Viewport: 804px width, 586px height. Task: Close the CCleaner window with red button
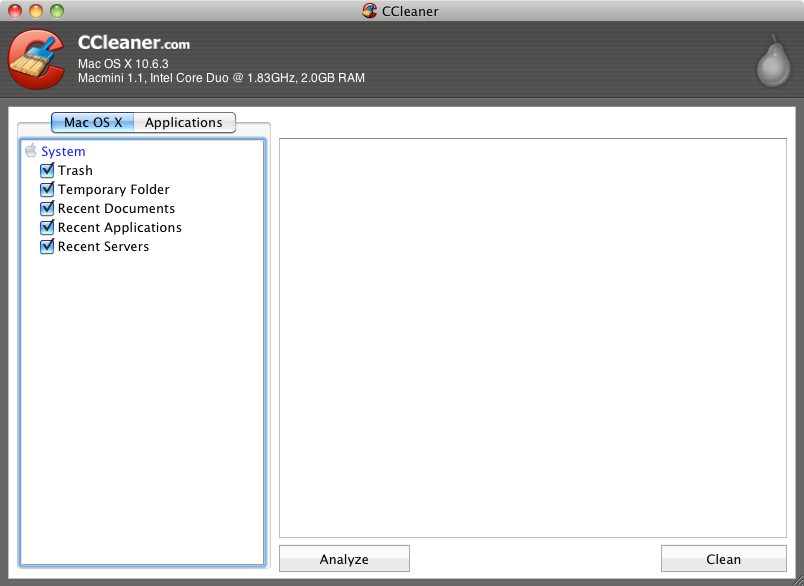coord(14,11)
